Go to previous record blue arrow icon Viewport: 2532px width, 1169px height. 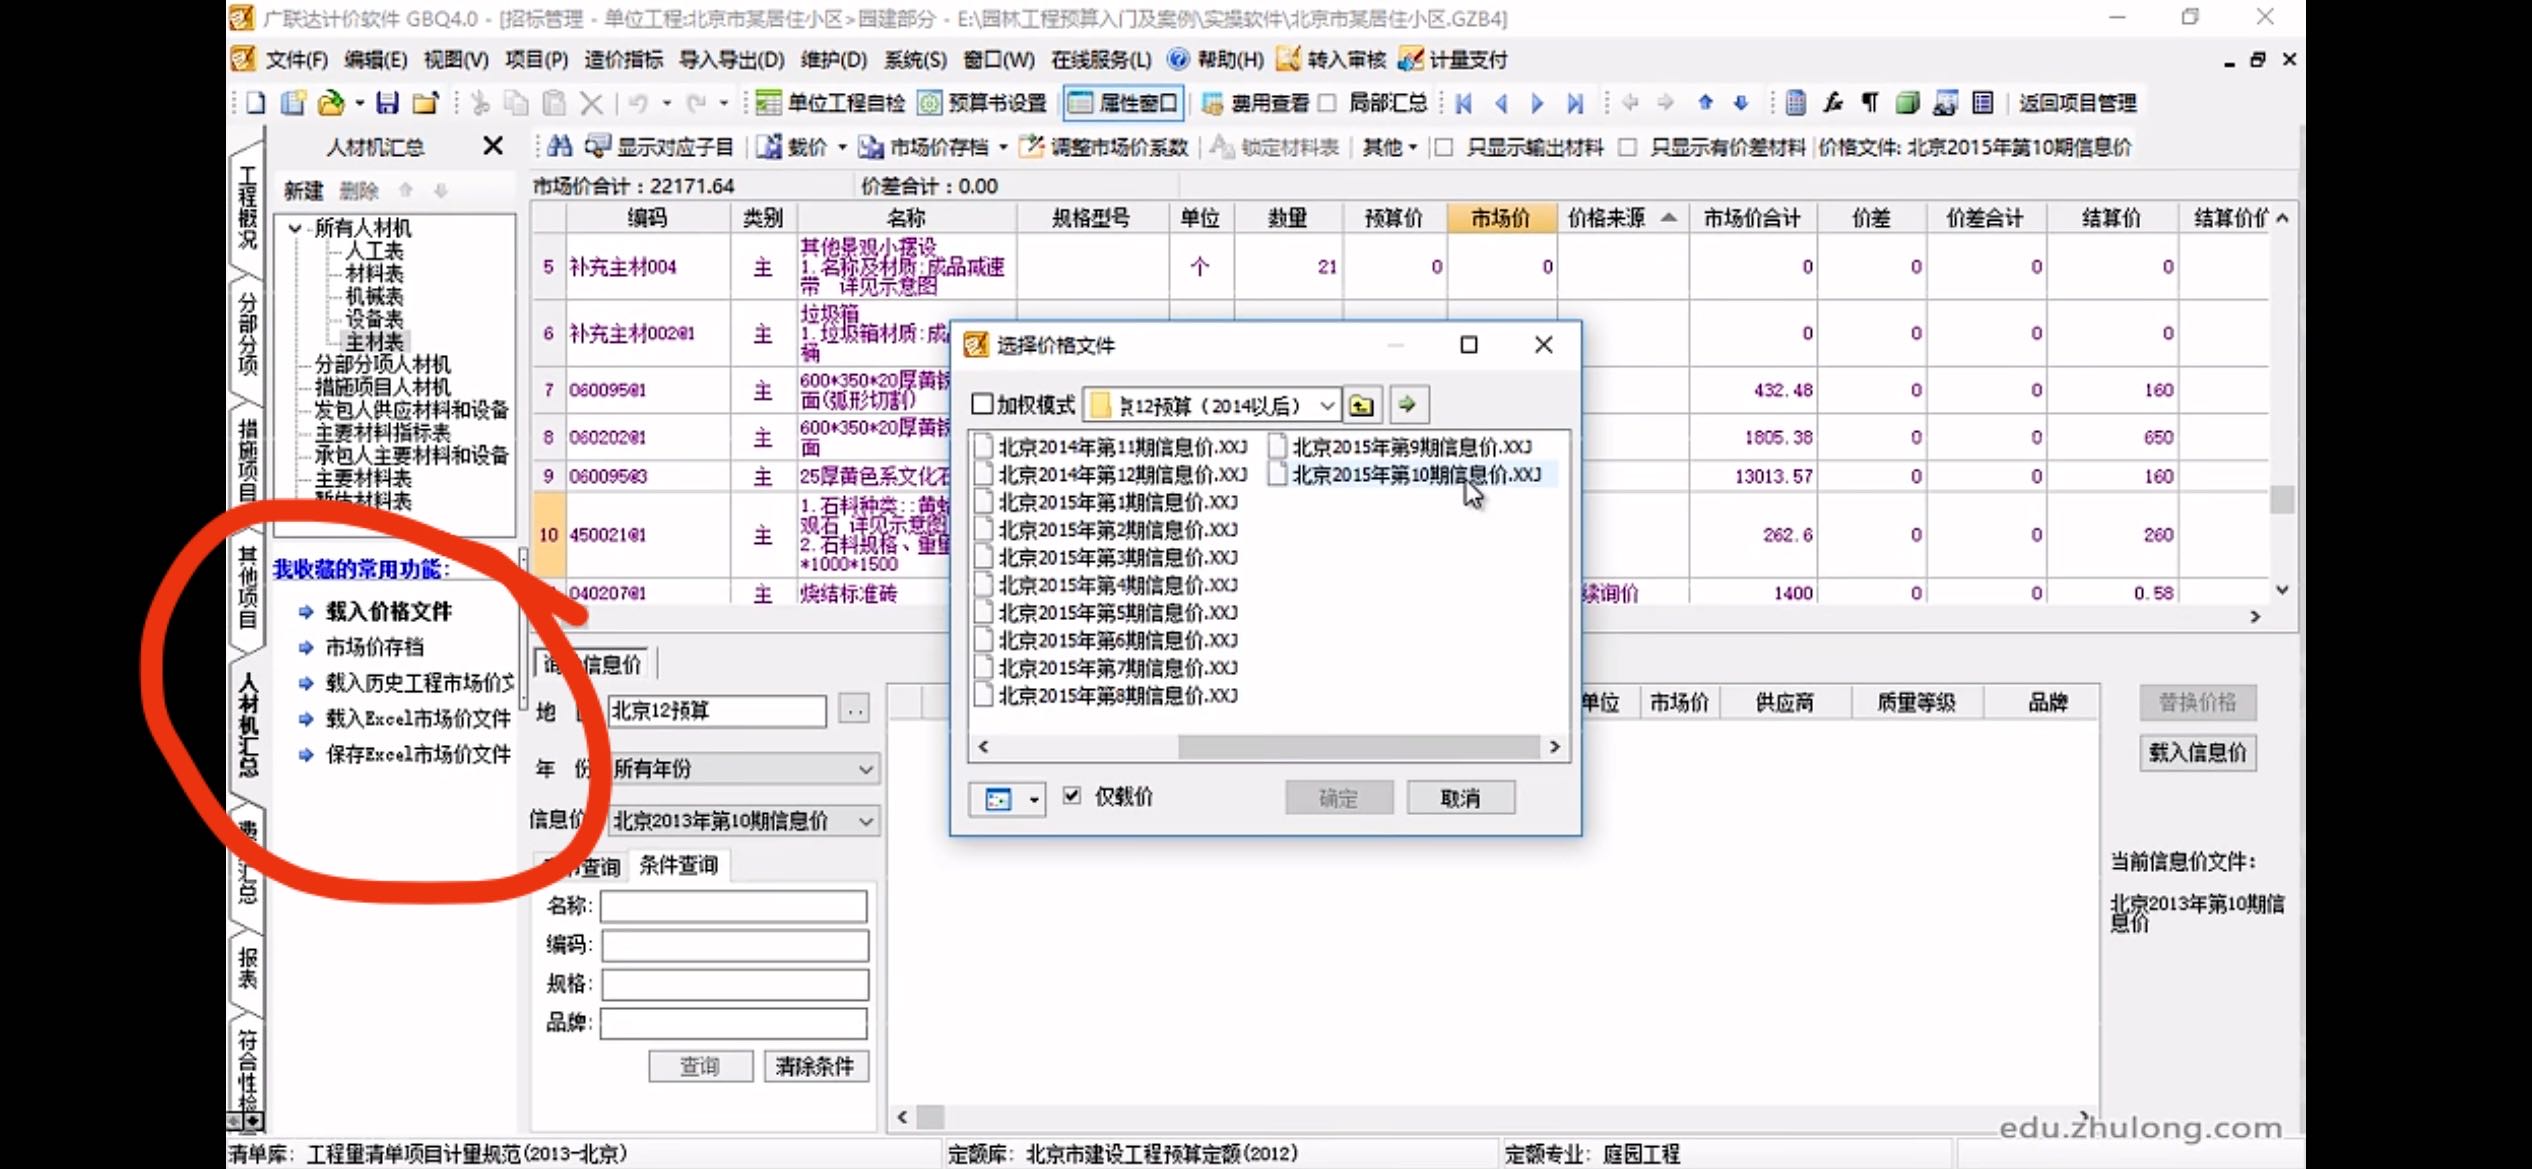coord(1501,102)
